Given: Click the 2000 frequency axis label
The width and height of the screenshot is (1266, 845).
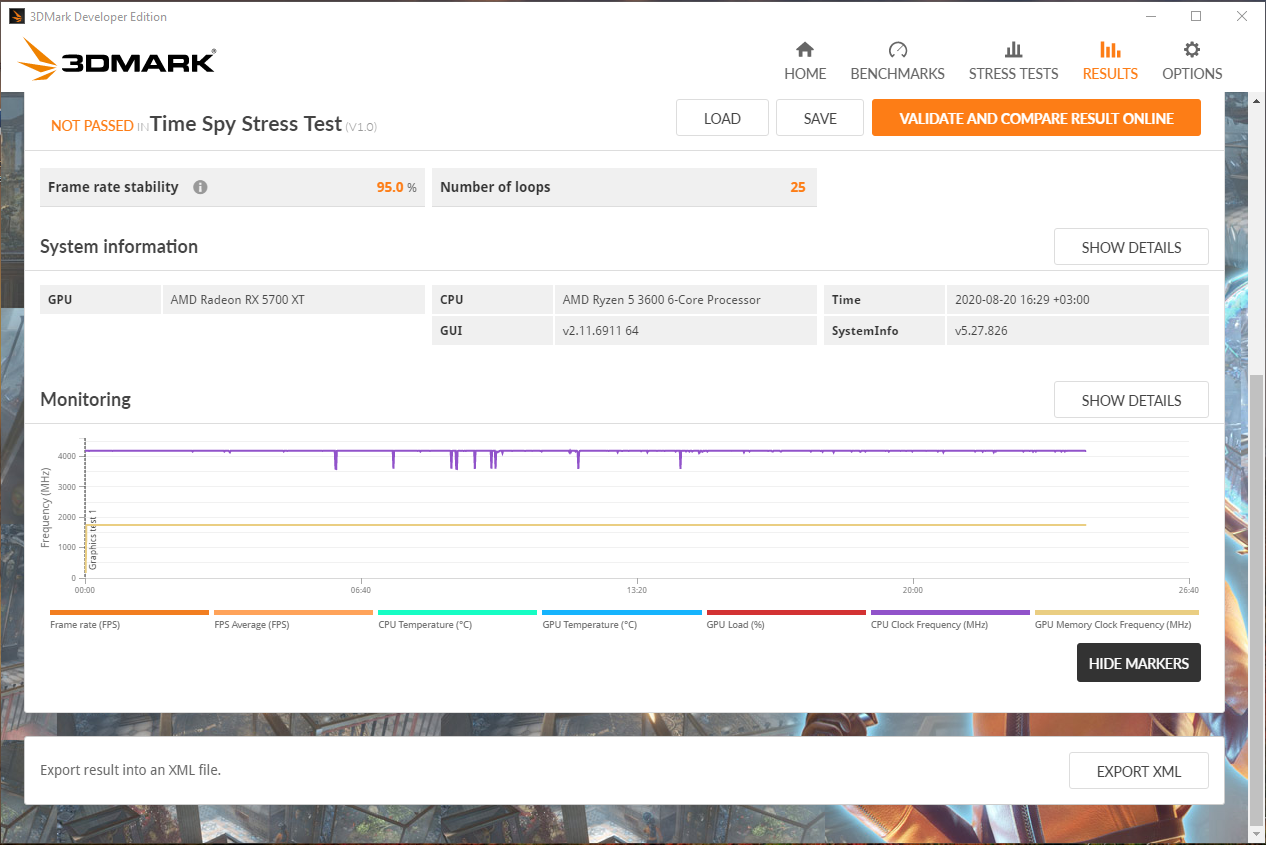Looking at the screenshot, I should pyautogui.click(x=66, y=517).
